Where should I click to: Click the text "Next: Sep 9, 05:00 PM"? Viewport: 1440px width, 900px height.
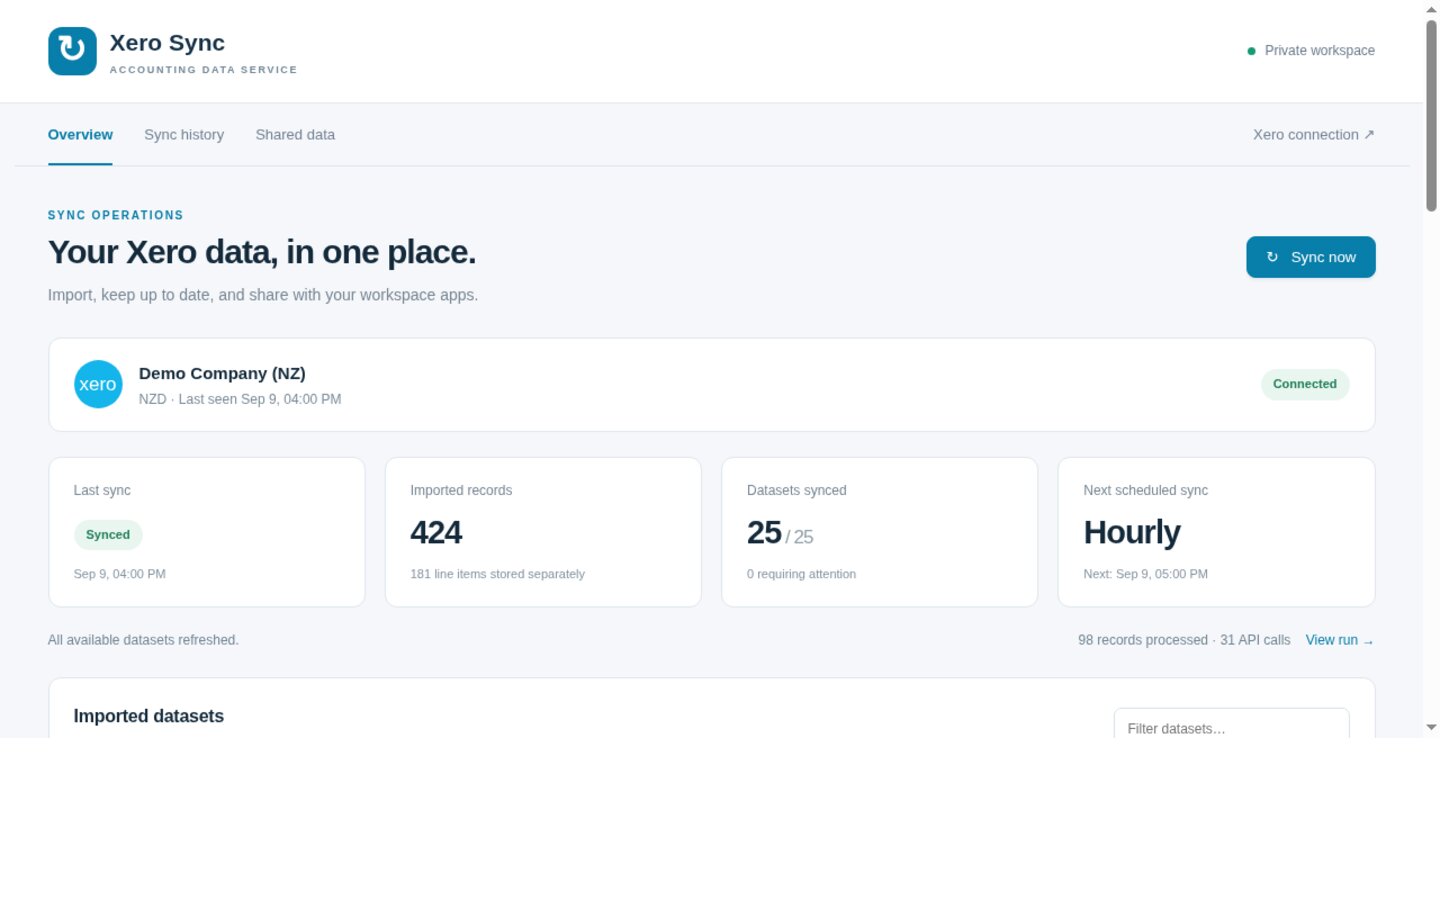(1146, 574)
